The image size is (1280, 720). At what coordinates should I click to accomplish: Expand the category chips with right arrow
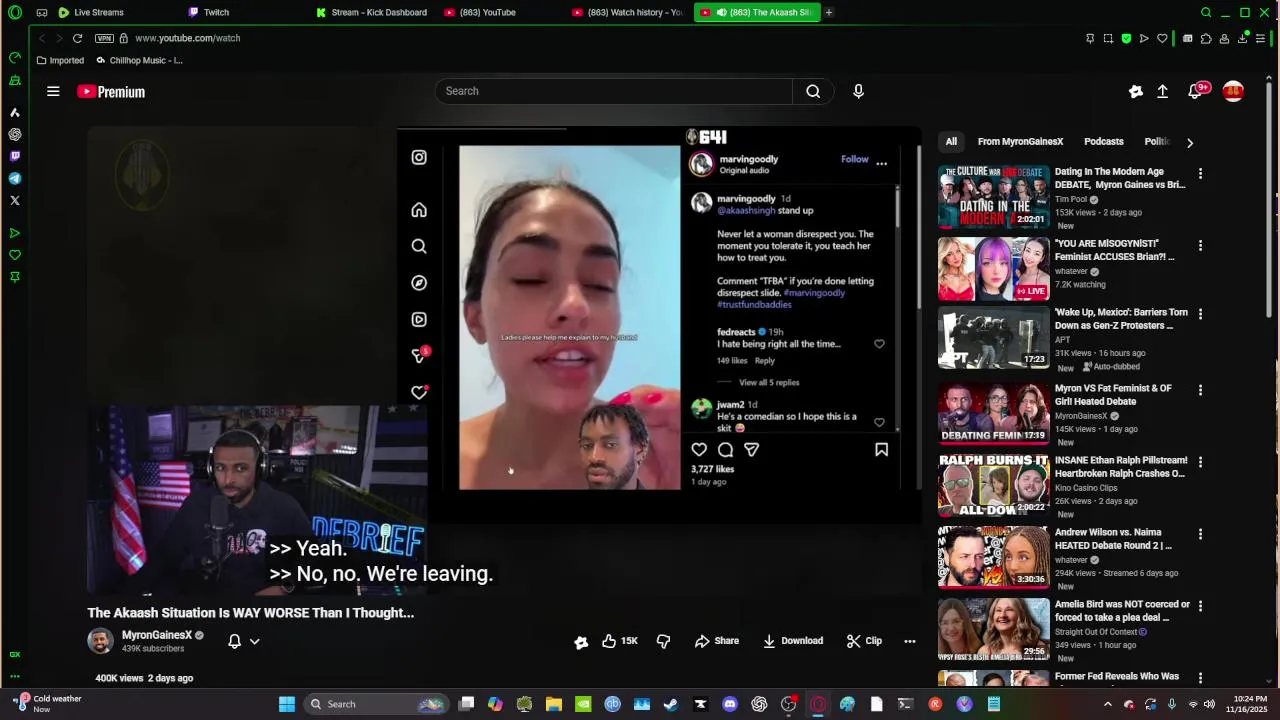[1189, 142]
